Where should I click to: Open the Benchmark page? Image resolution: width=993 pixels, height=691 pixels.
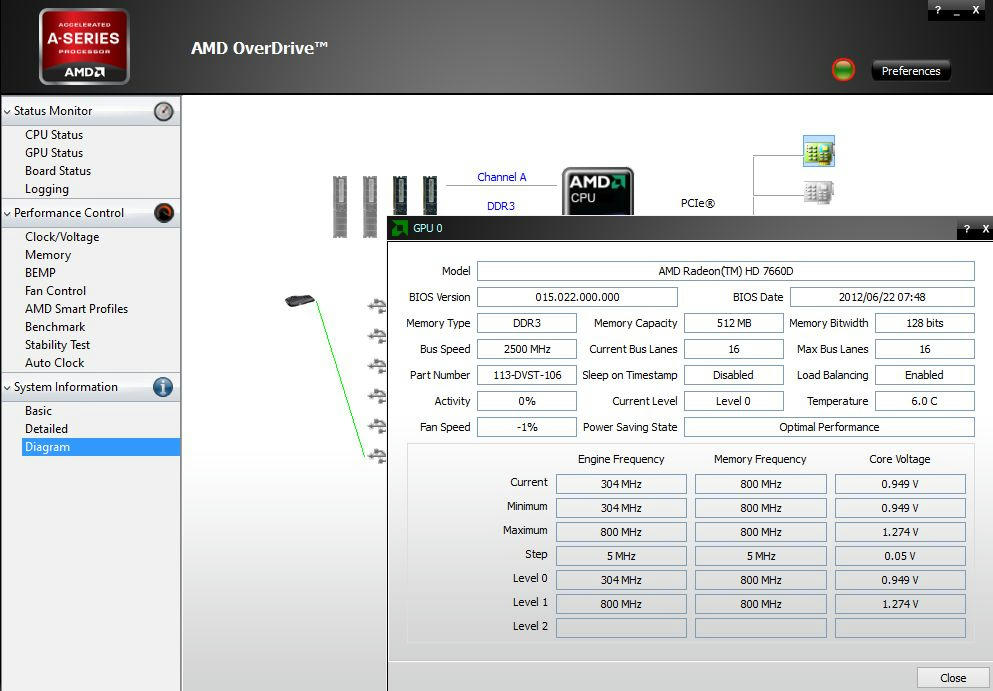click(x=55, y=327)
